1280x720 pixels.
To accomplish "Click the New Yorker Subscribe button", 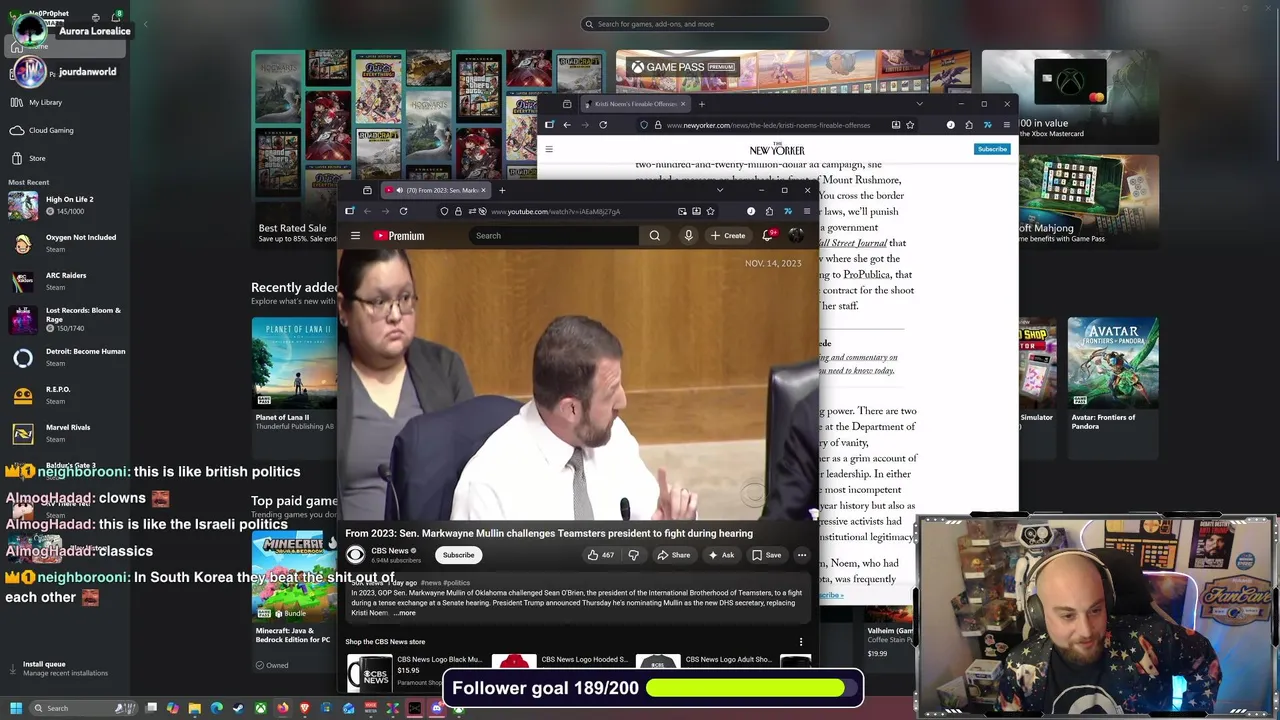I will point(992,149).
